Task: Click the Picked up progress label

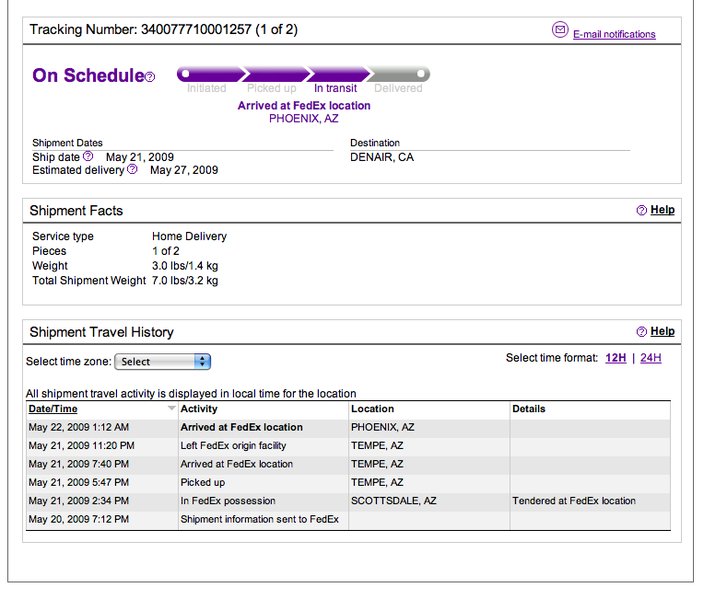Action: tap(272, 88)
